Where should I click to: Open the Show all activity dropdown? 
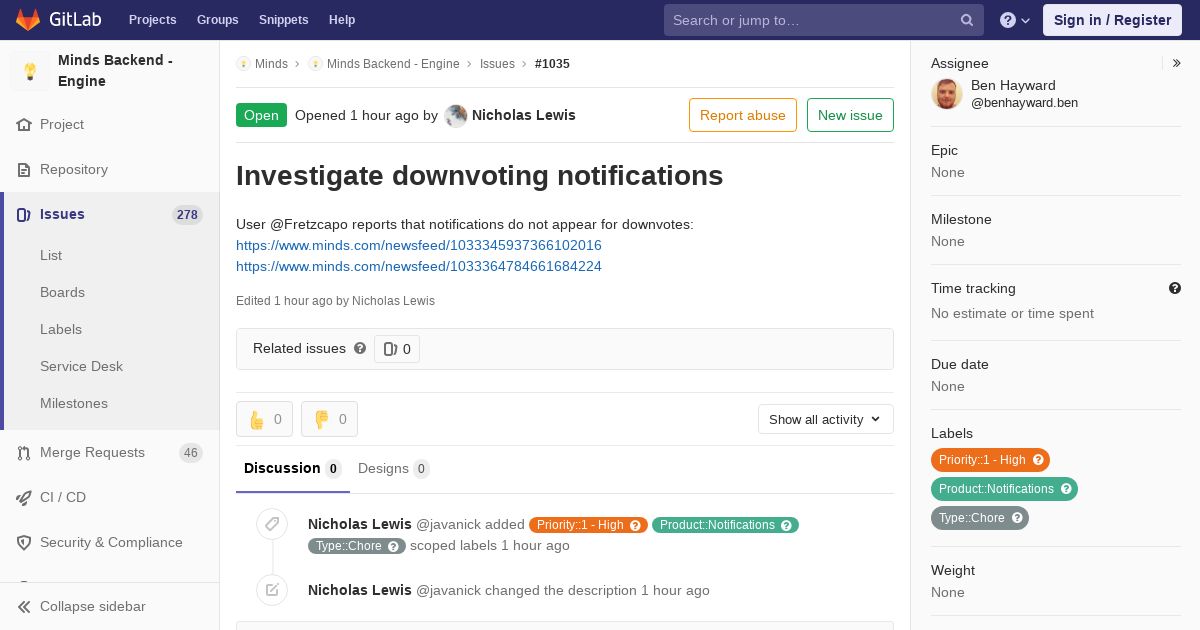tap(826, 419)
